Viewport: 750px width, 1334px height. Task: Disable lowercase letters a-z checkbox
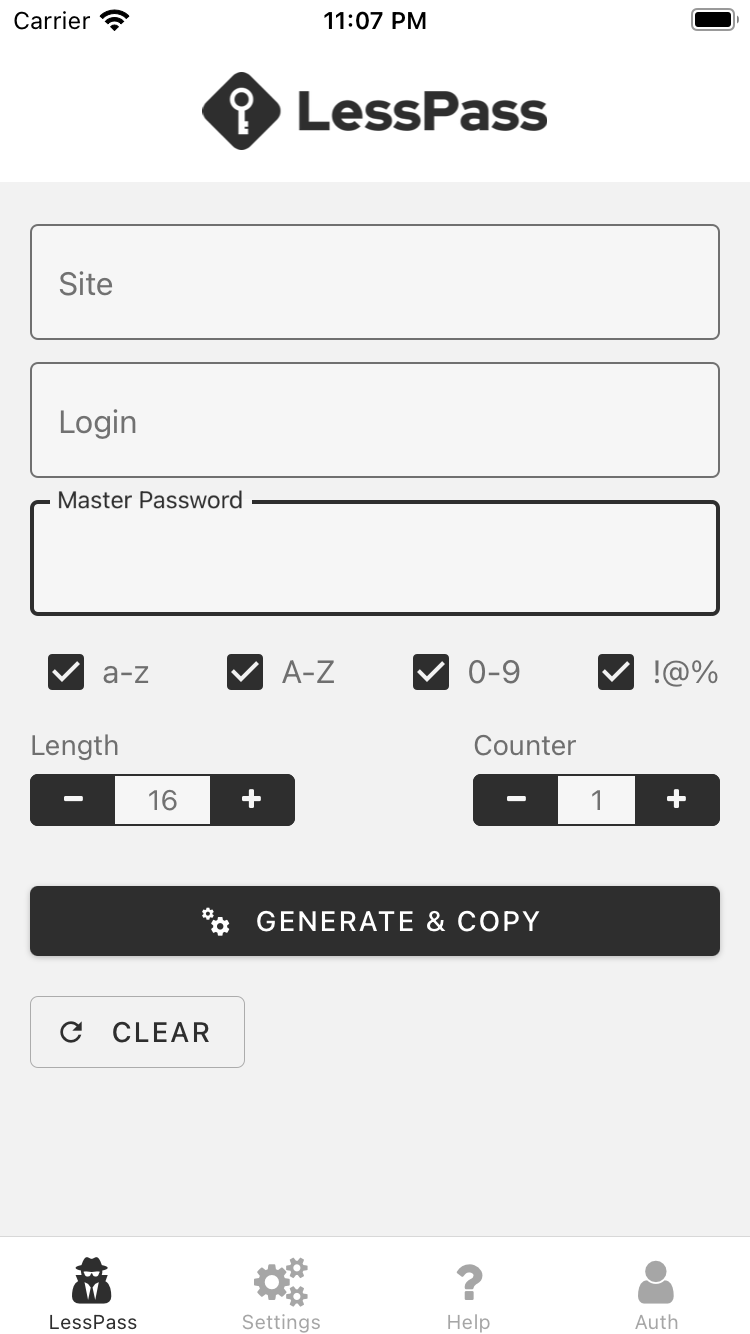(x=66, y=672)
